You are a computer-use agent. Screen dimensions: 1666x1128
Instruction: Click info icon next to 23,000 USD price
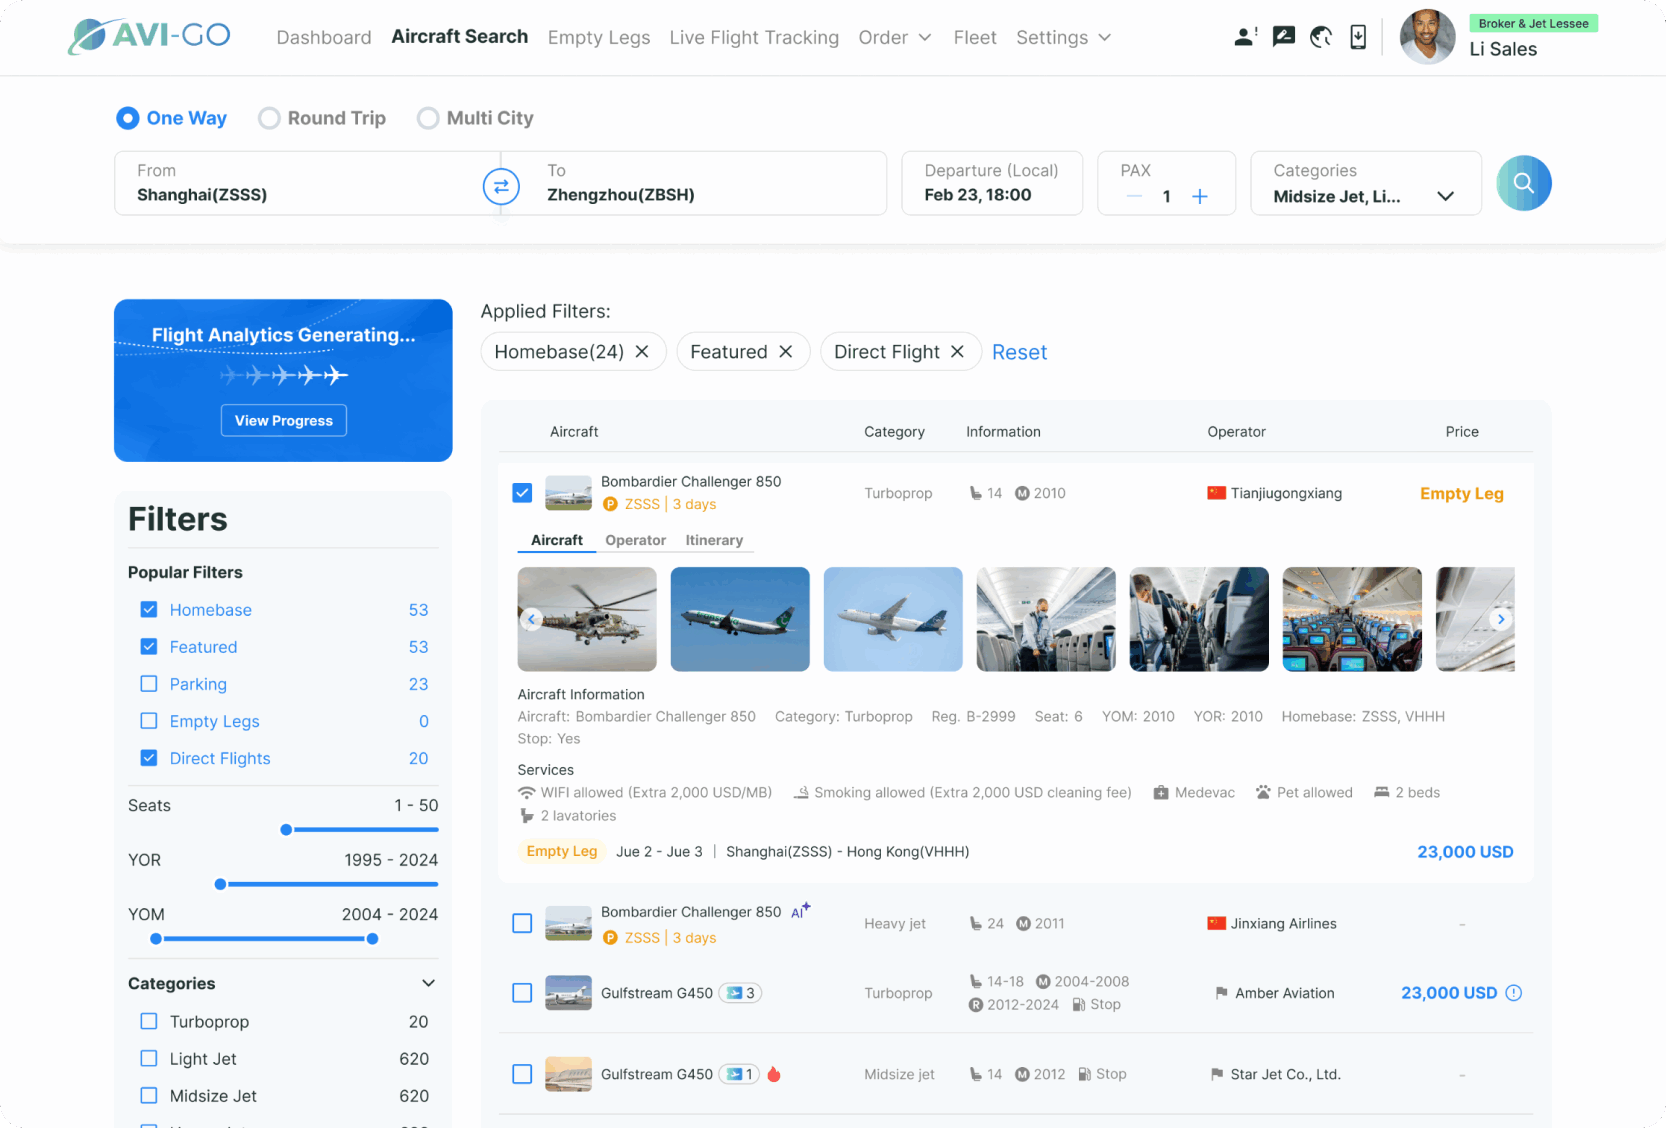(x=1513, y=993)
